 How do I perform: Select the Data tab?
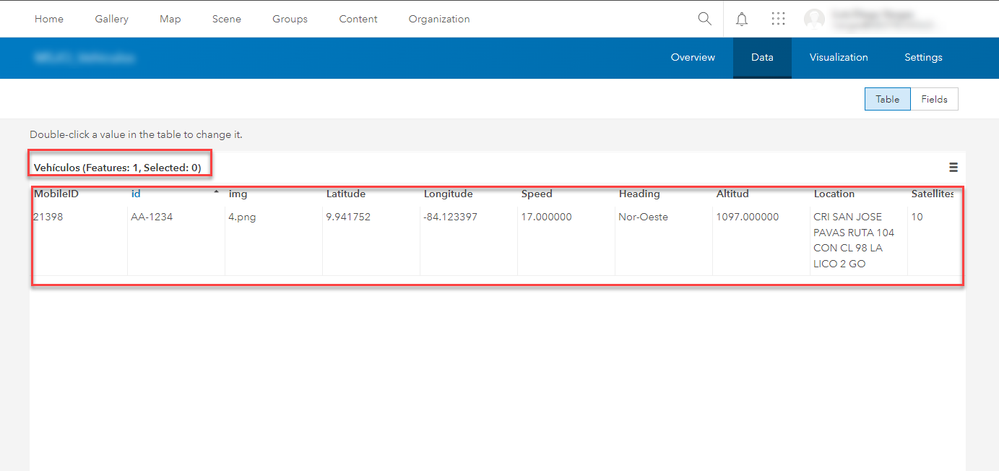coord(762,57)
